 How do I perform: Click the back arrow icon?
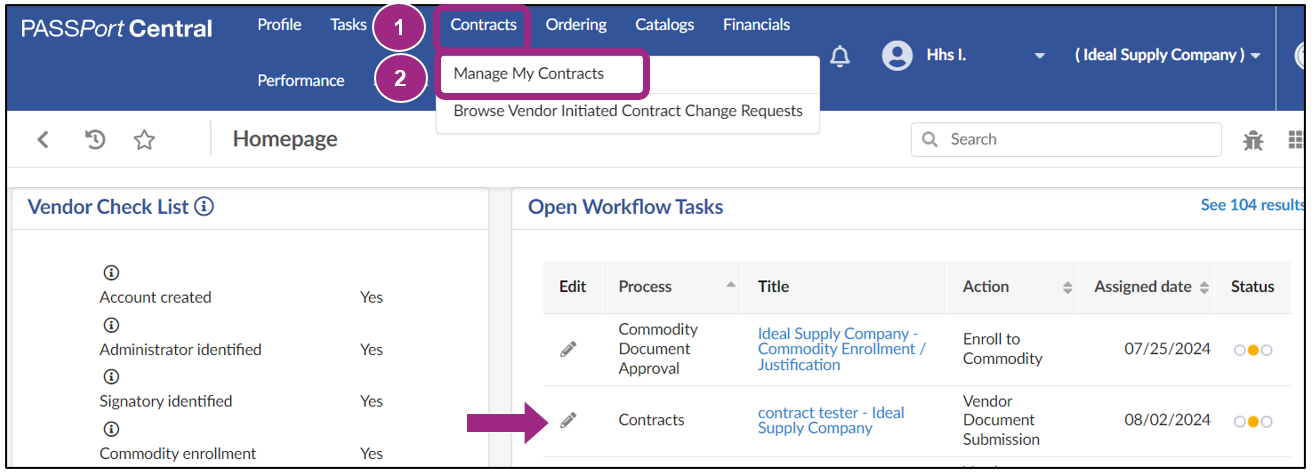pyautogui.click(x=43, y=140)
